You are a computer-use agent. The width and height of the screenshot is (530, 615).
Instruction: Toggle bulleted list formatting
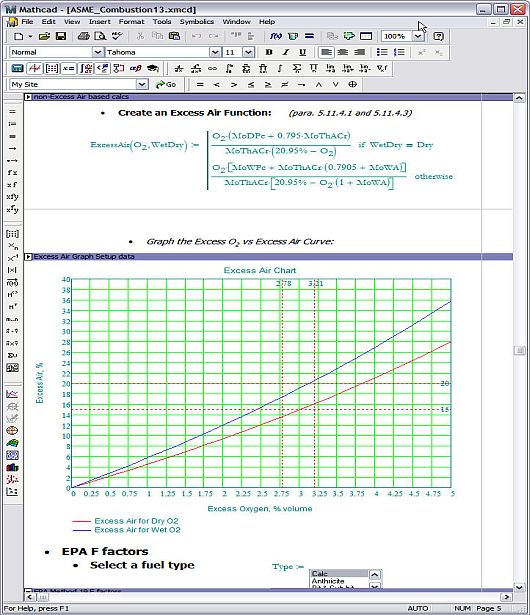(x=382, y=52)
